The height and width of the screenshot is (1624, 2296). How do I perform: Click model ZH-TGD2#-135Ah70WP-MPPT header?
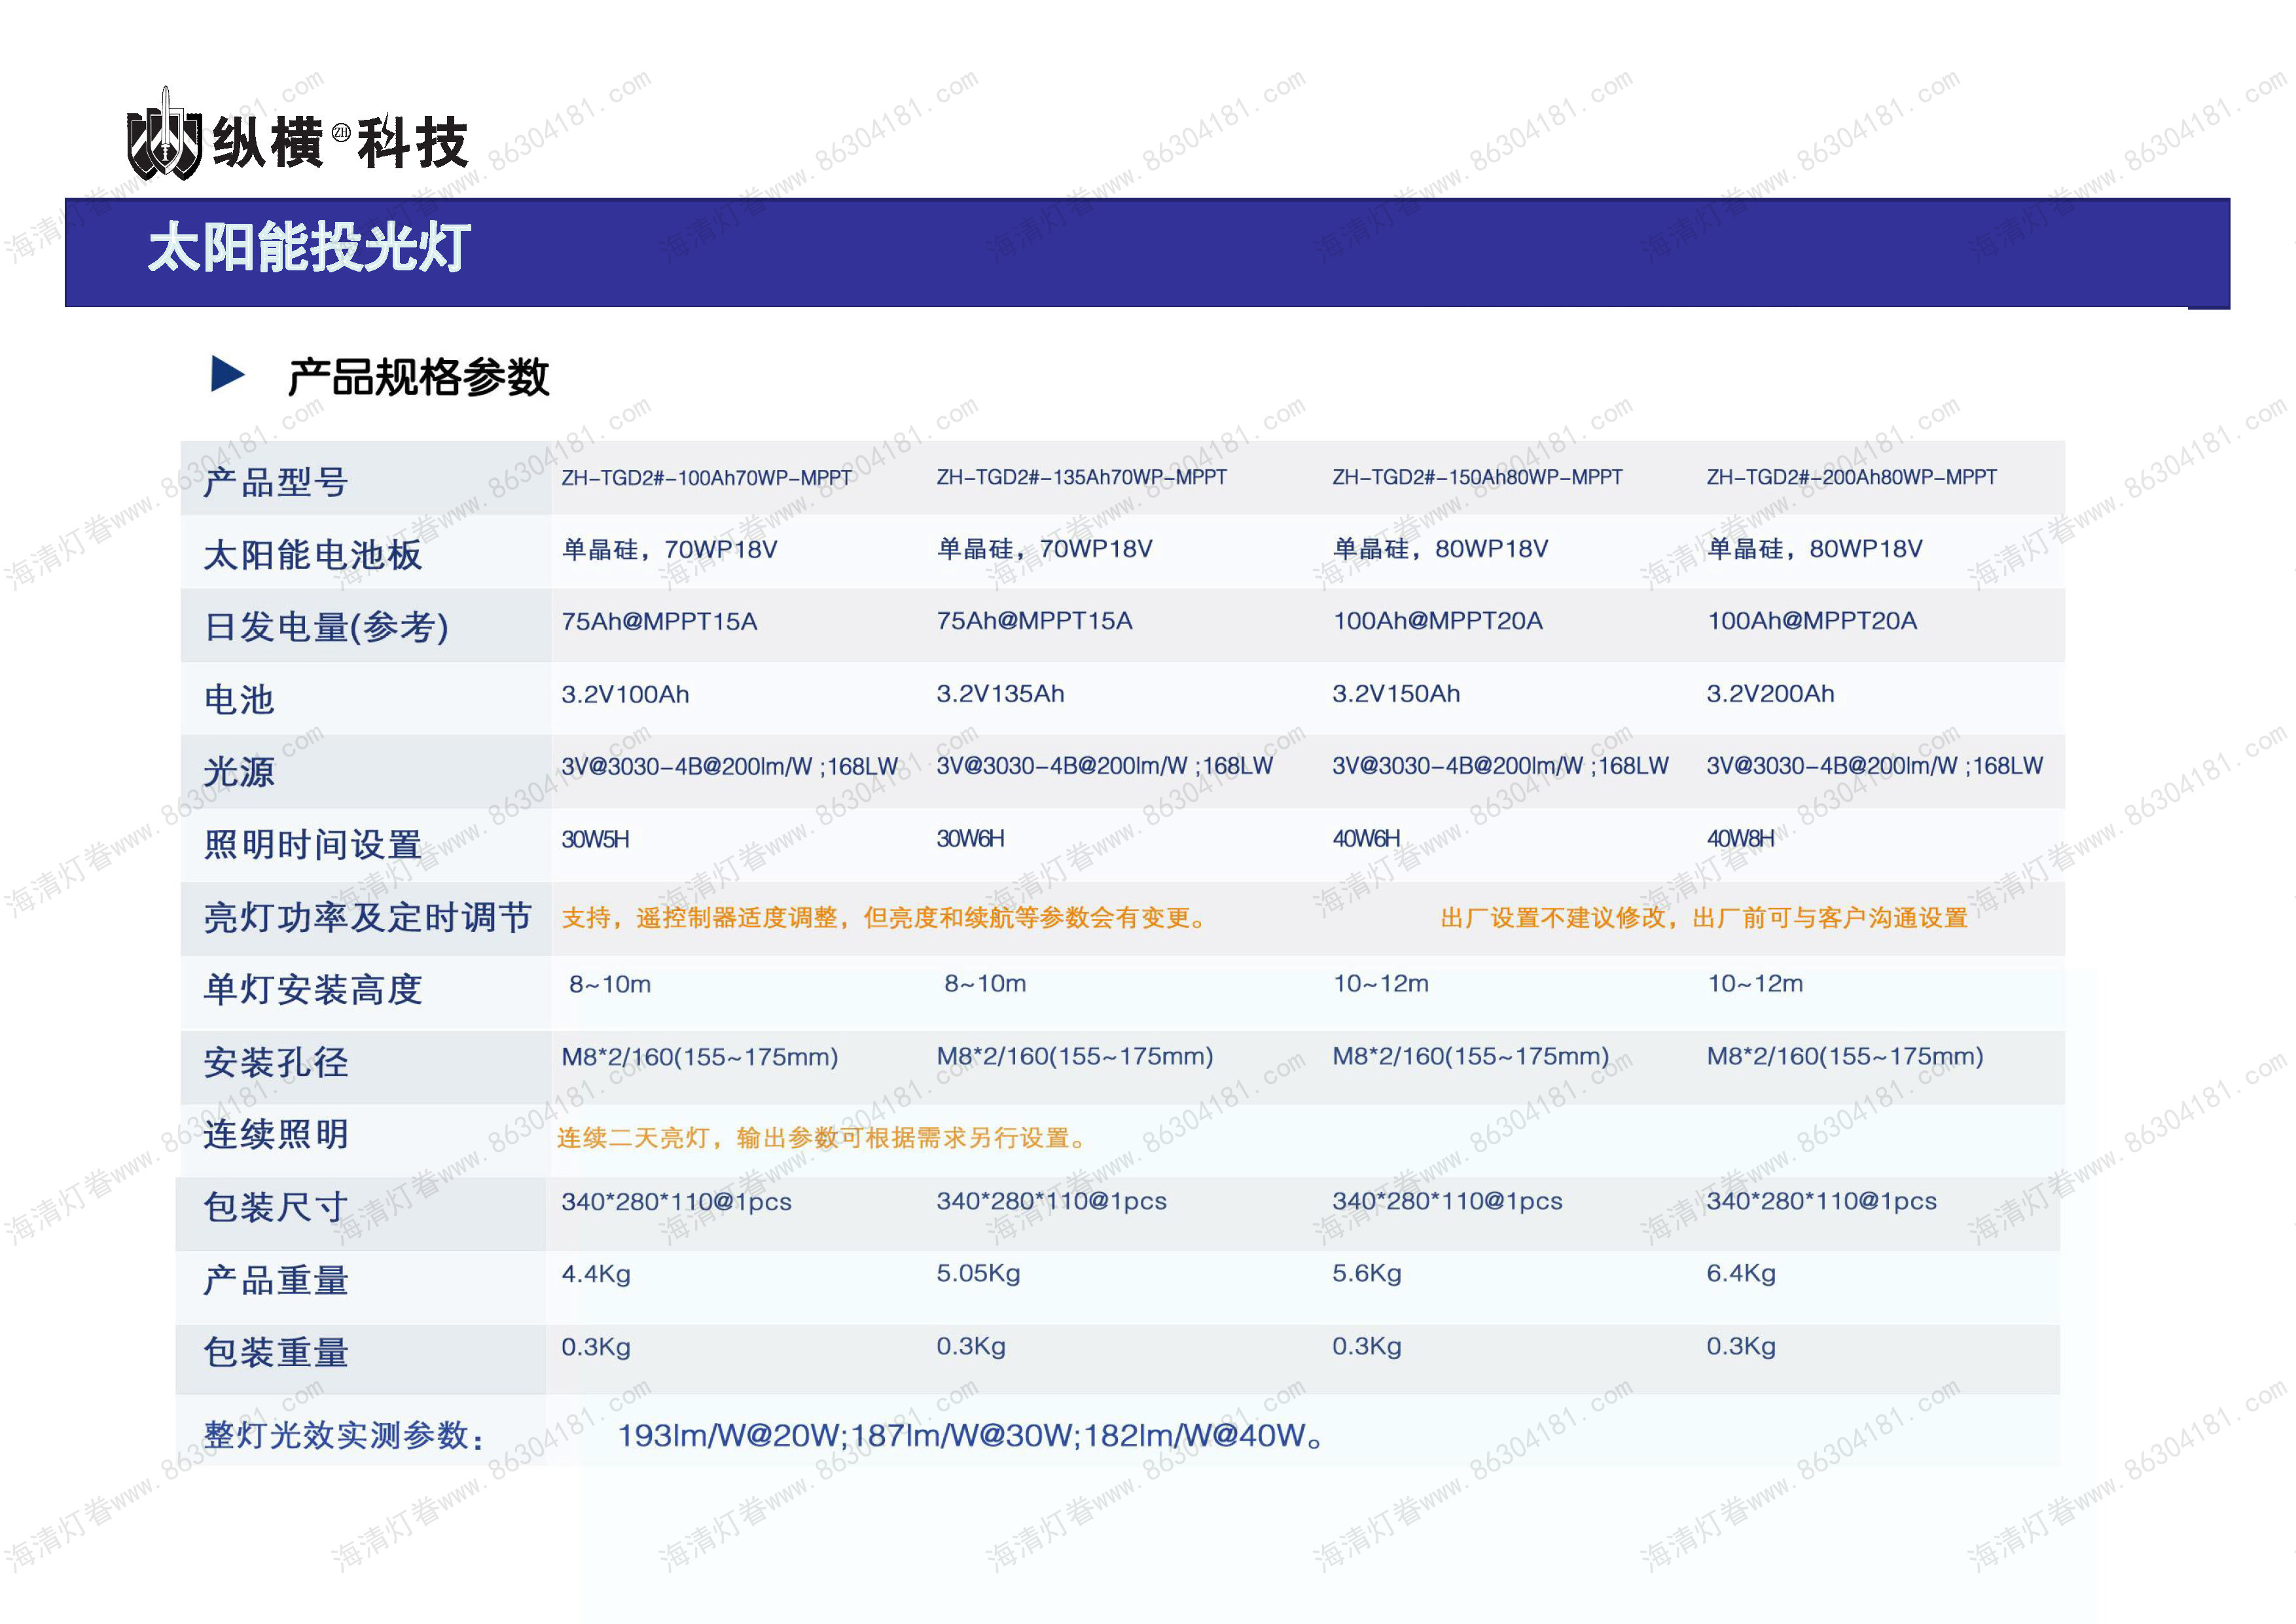(x=1081, y=477)
